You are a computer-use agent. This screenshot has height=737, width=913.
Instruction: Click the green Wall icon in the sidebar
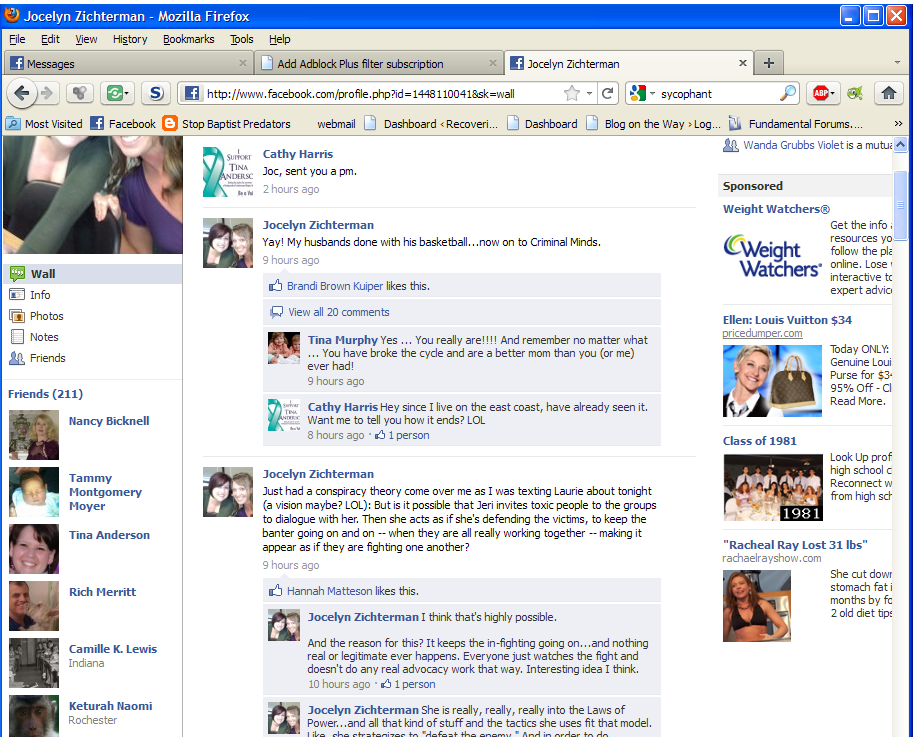tap(17, 274)
